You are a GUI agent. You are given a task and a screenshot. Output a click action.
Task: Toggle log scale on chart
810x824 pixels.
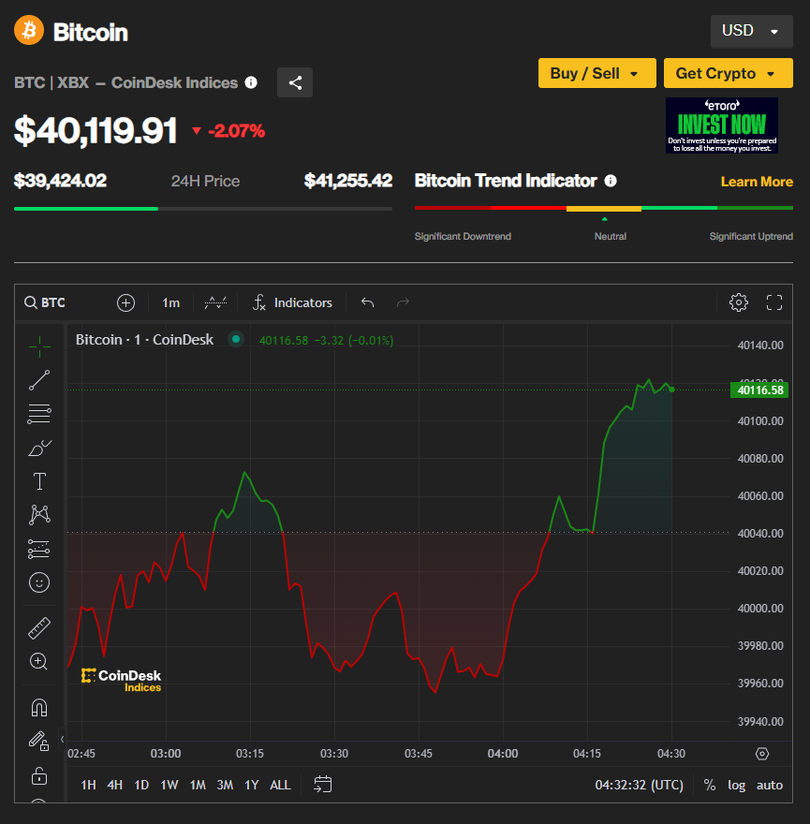pyautogui.click(x=736, y=785)
